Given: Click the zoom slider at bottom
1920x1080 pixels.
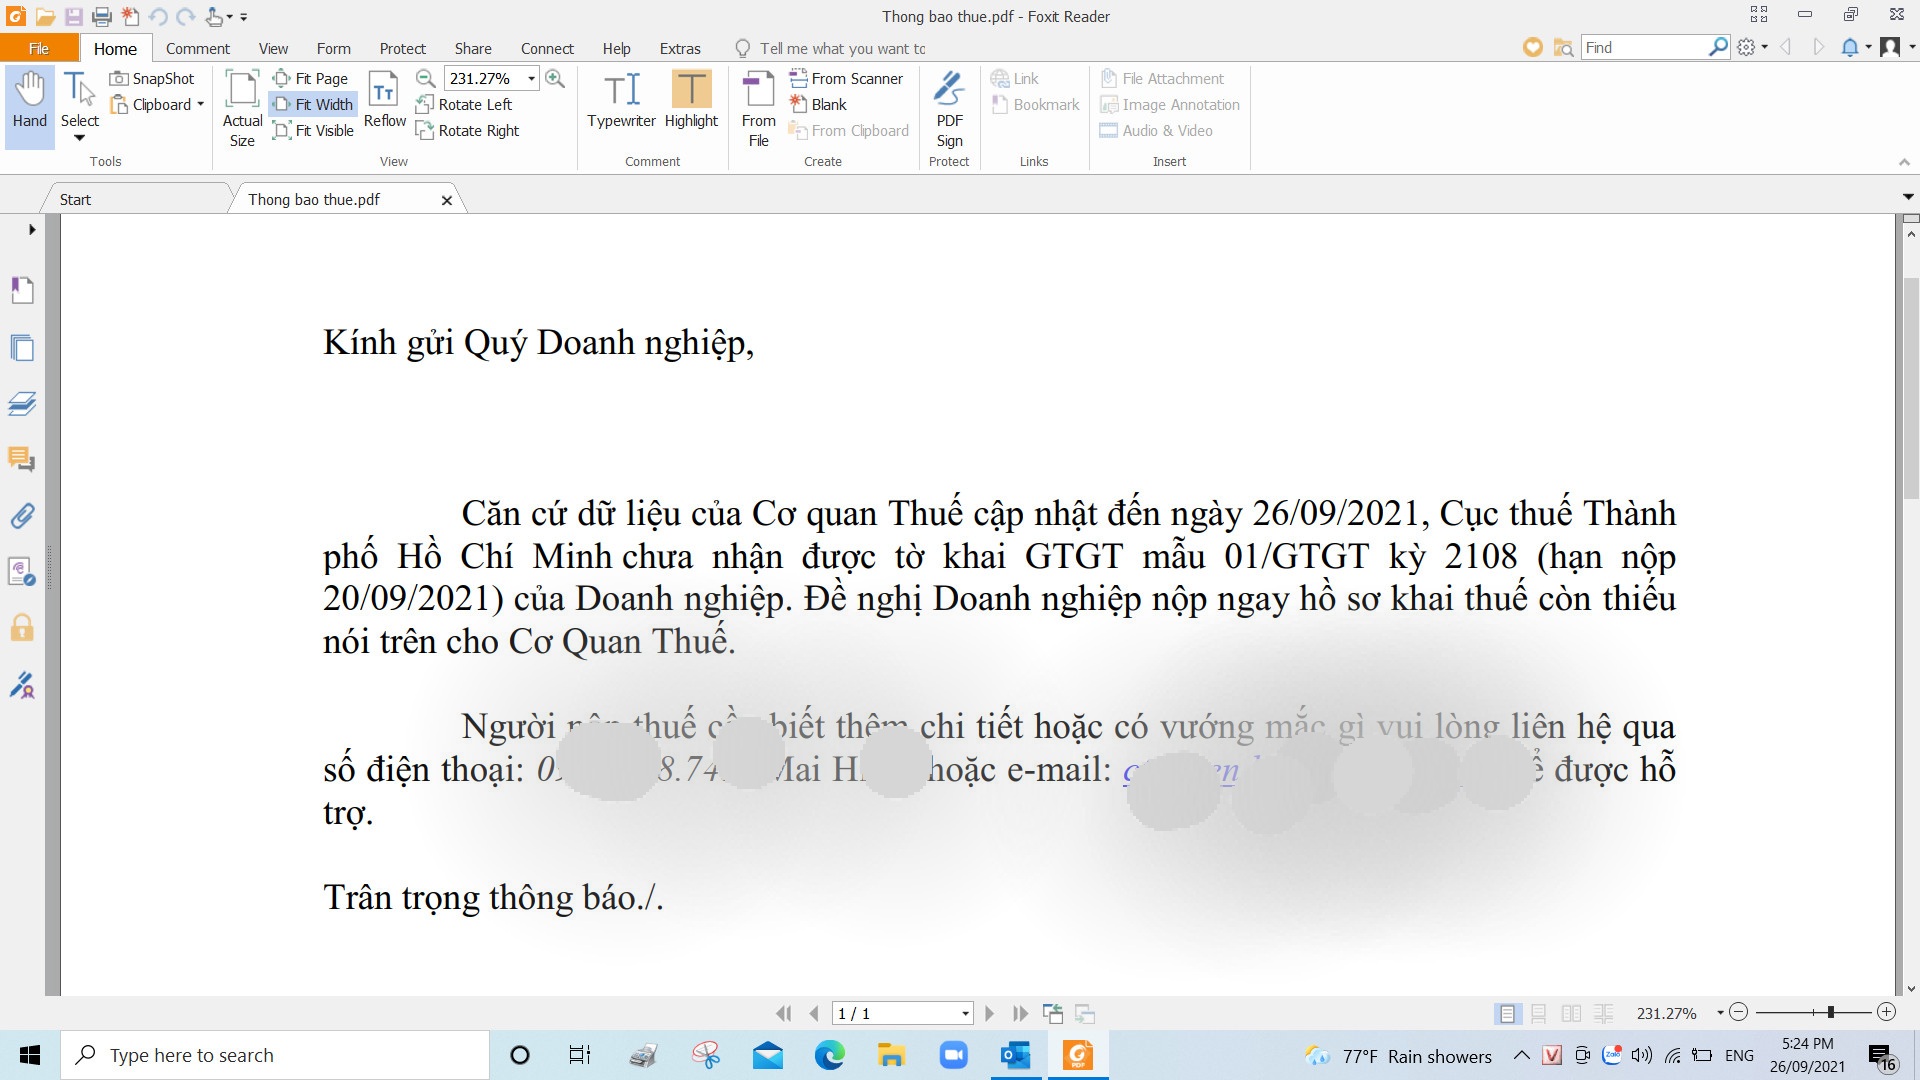Looking at the screenshot, I should click(1830, 1012).
